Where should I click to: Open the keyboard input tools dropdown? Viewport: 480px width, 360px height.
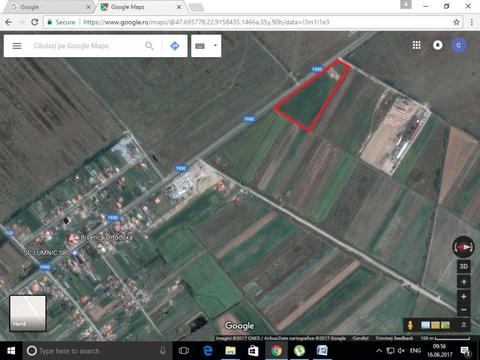coord(206,46)
